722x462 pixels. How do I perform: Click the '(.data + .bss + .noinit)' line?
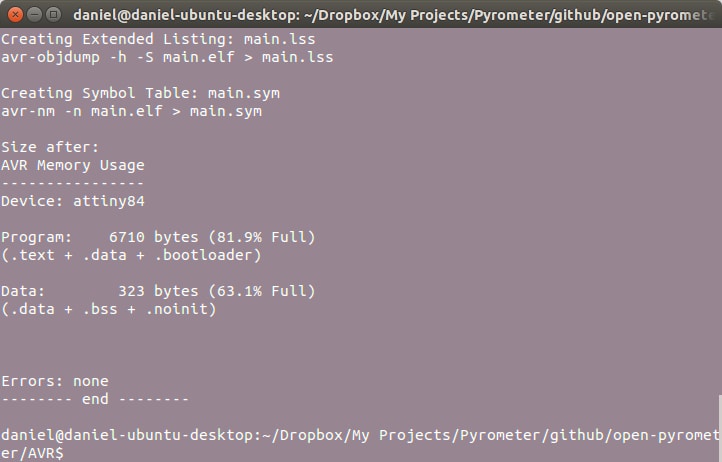click(109, 309)
